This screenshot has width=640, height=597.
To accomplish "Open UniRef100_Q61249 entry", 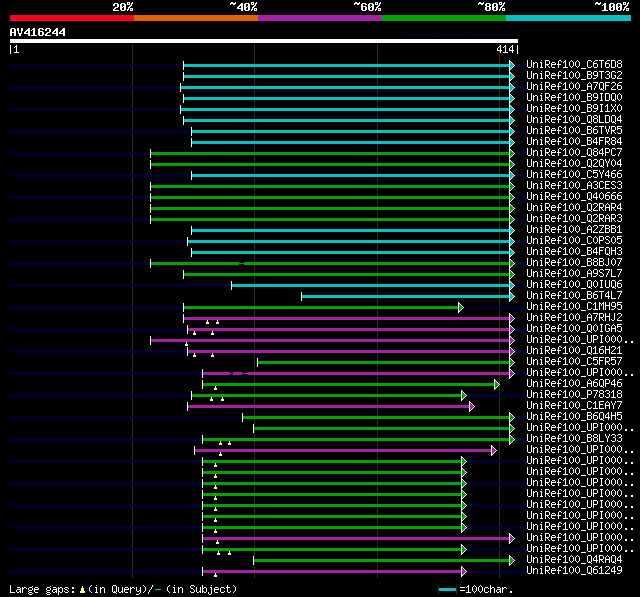I will click(574, 571).
